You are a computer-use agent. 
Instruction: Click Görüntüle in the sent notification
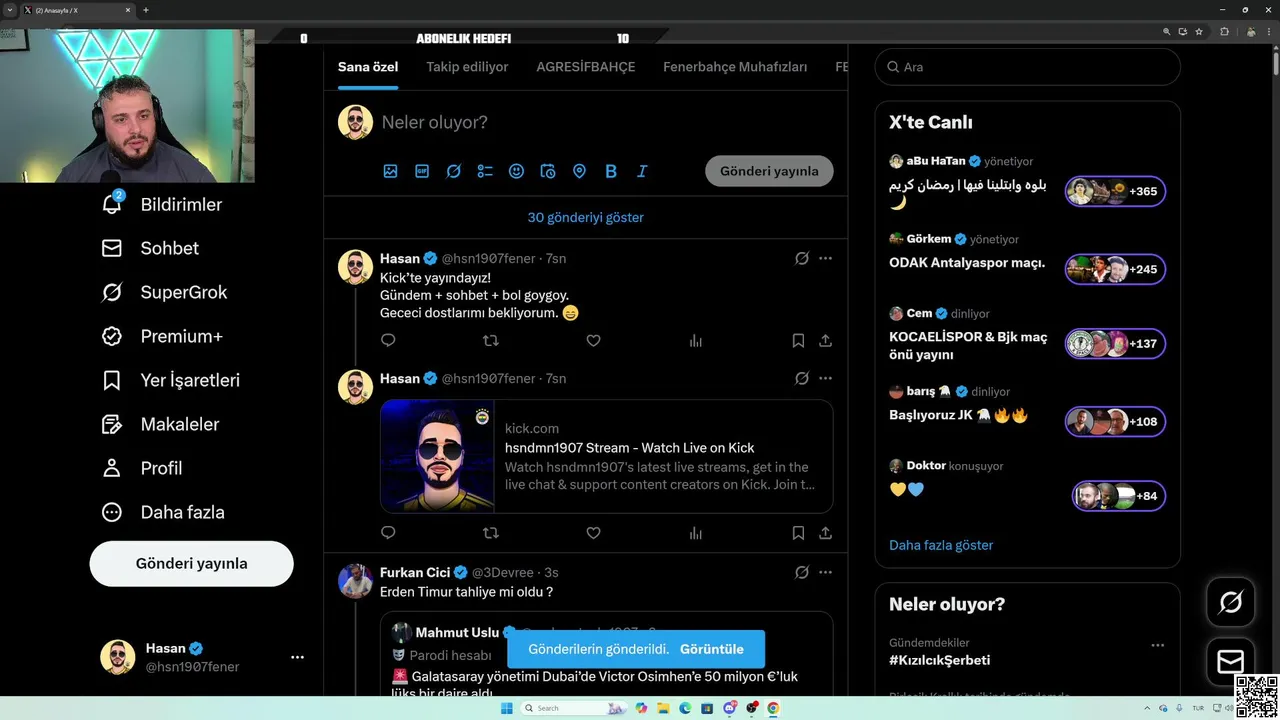[712, 649]
